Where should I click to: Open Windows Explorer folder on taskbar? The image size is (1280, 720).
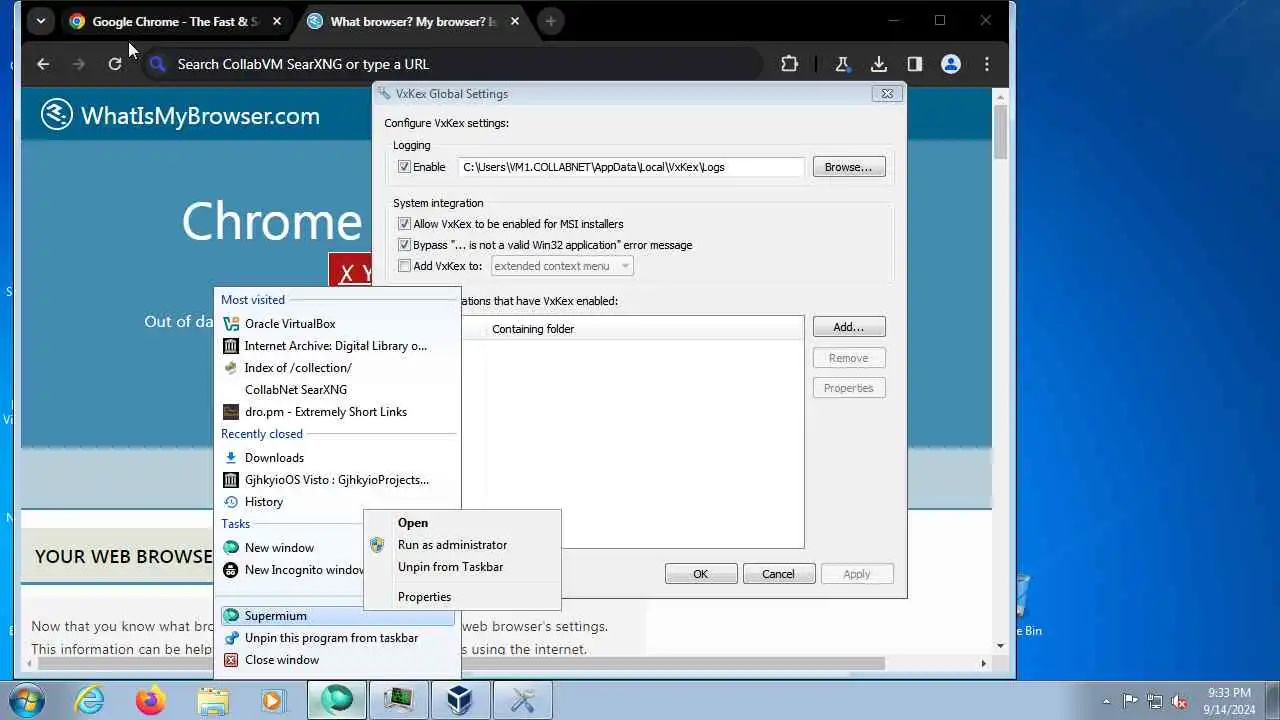tap(213, 700)
